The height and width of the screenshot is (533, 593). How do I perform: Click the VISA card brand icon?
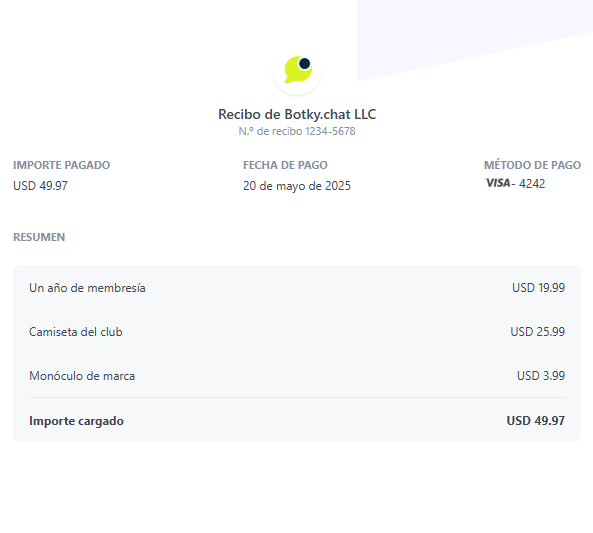(x=498, y=183)
